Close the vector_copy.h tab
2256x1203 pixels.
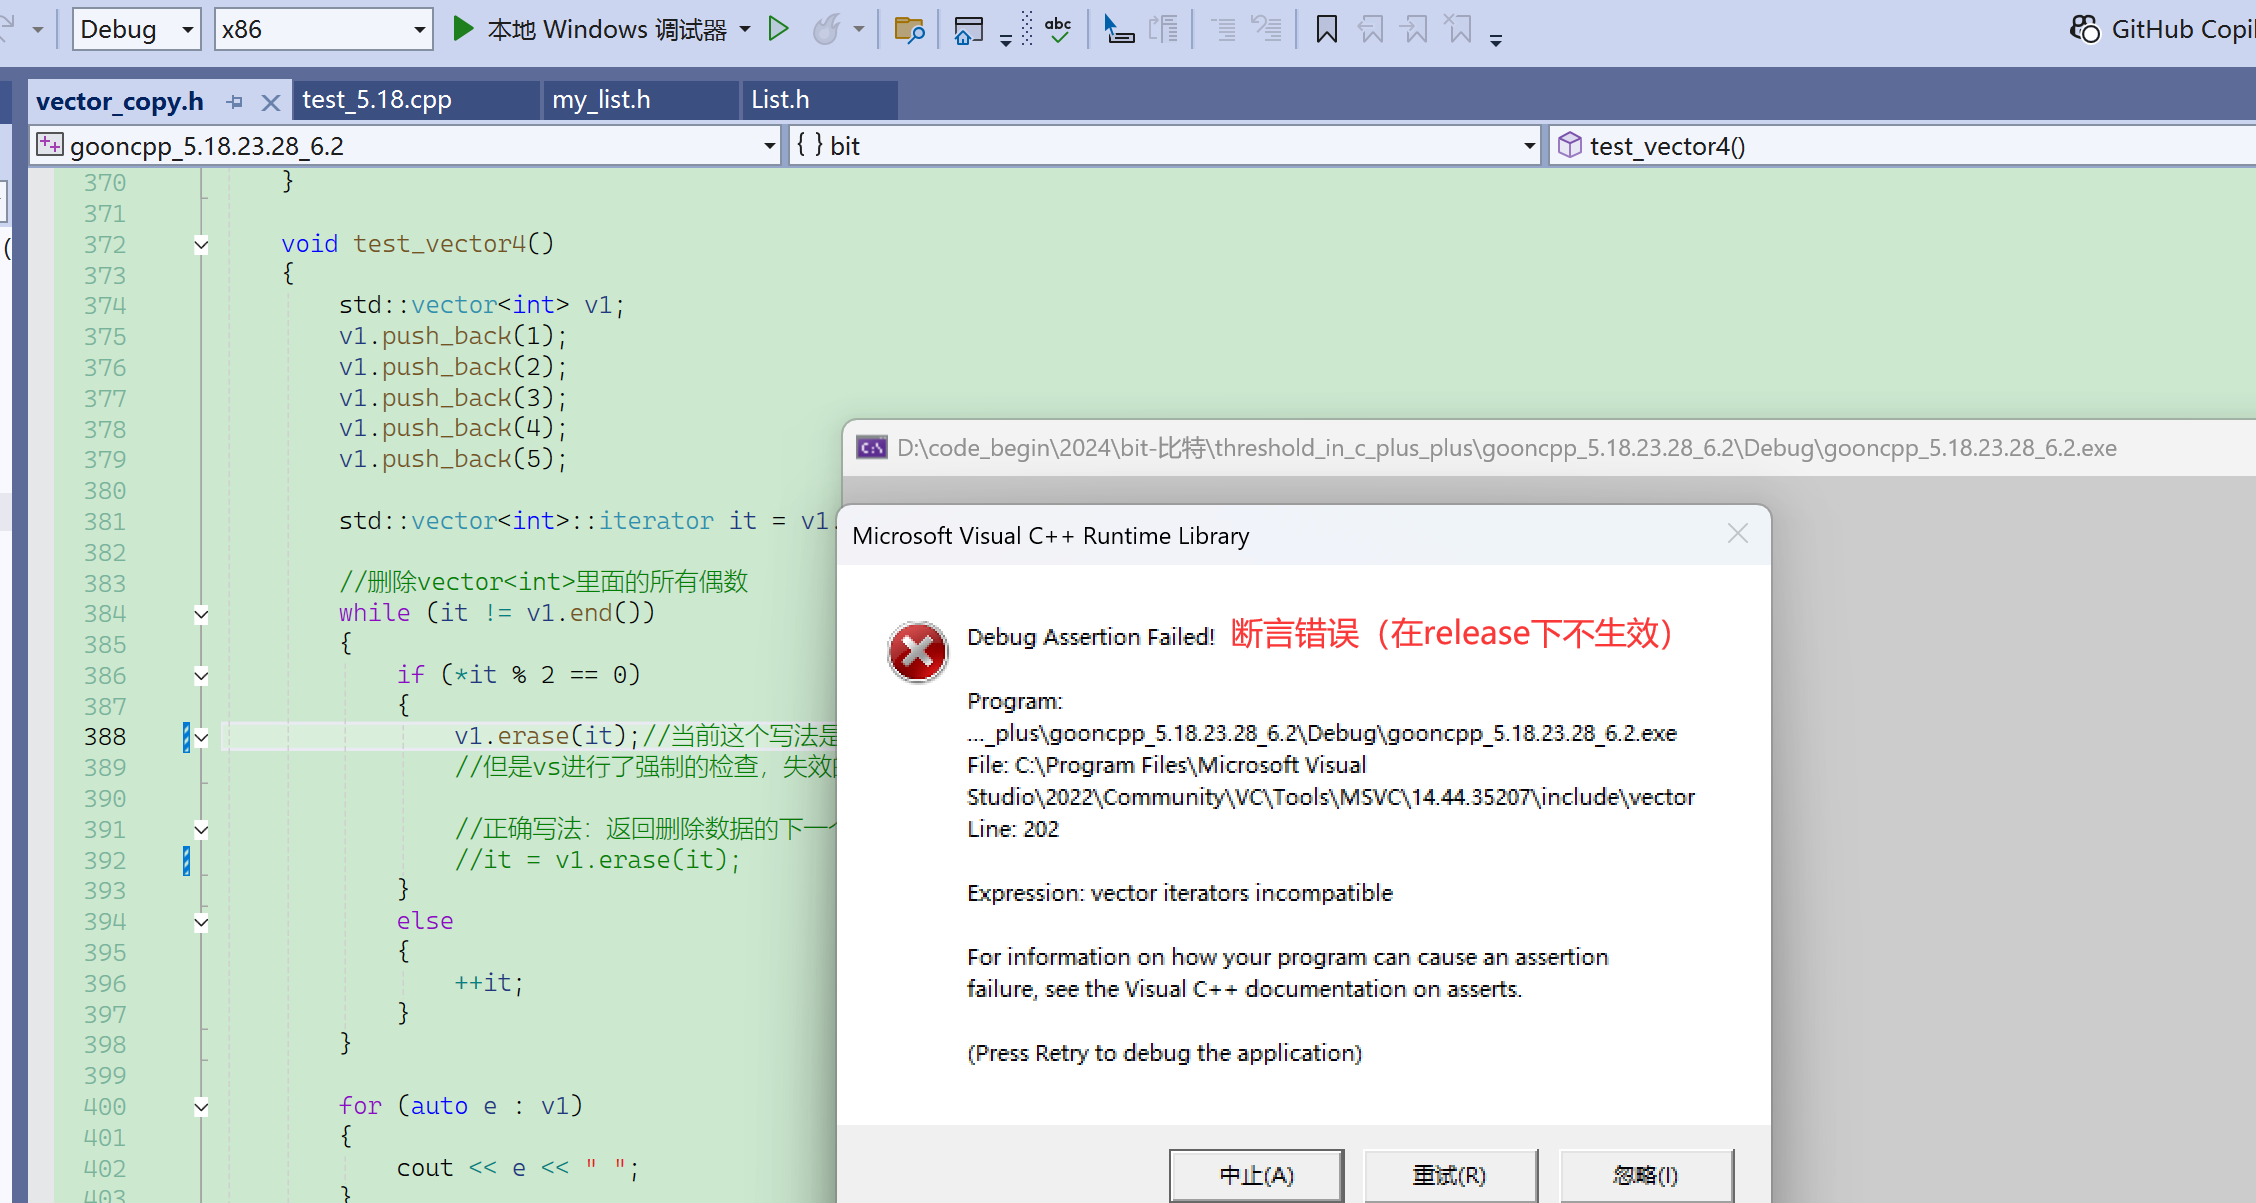[270, 102]
